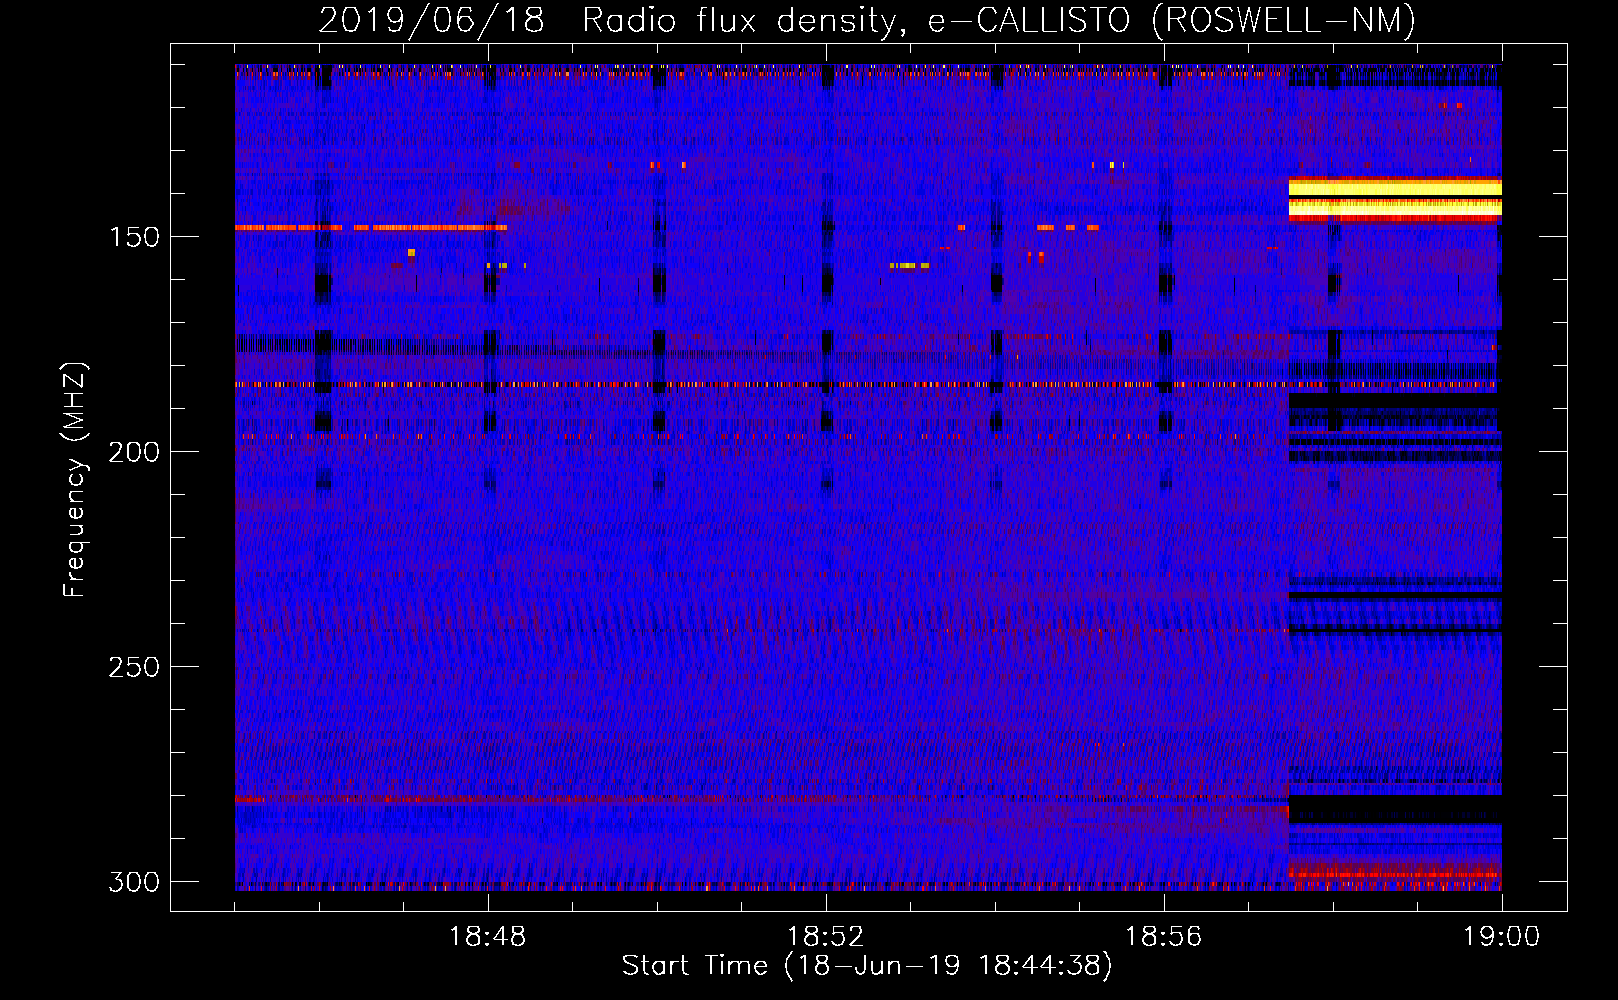The image size is (1618, 1000).
Task: Click the 'Start Time (18-Jun-19 18:44:38)' x-axis label
Action: (867, 966)
